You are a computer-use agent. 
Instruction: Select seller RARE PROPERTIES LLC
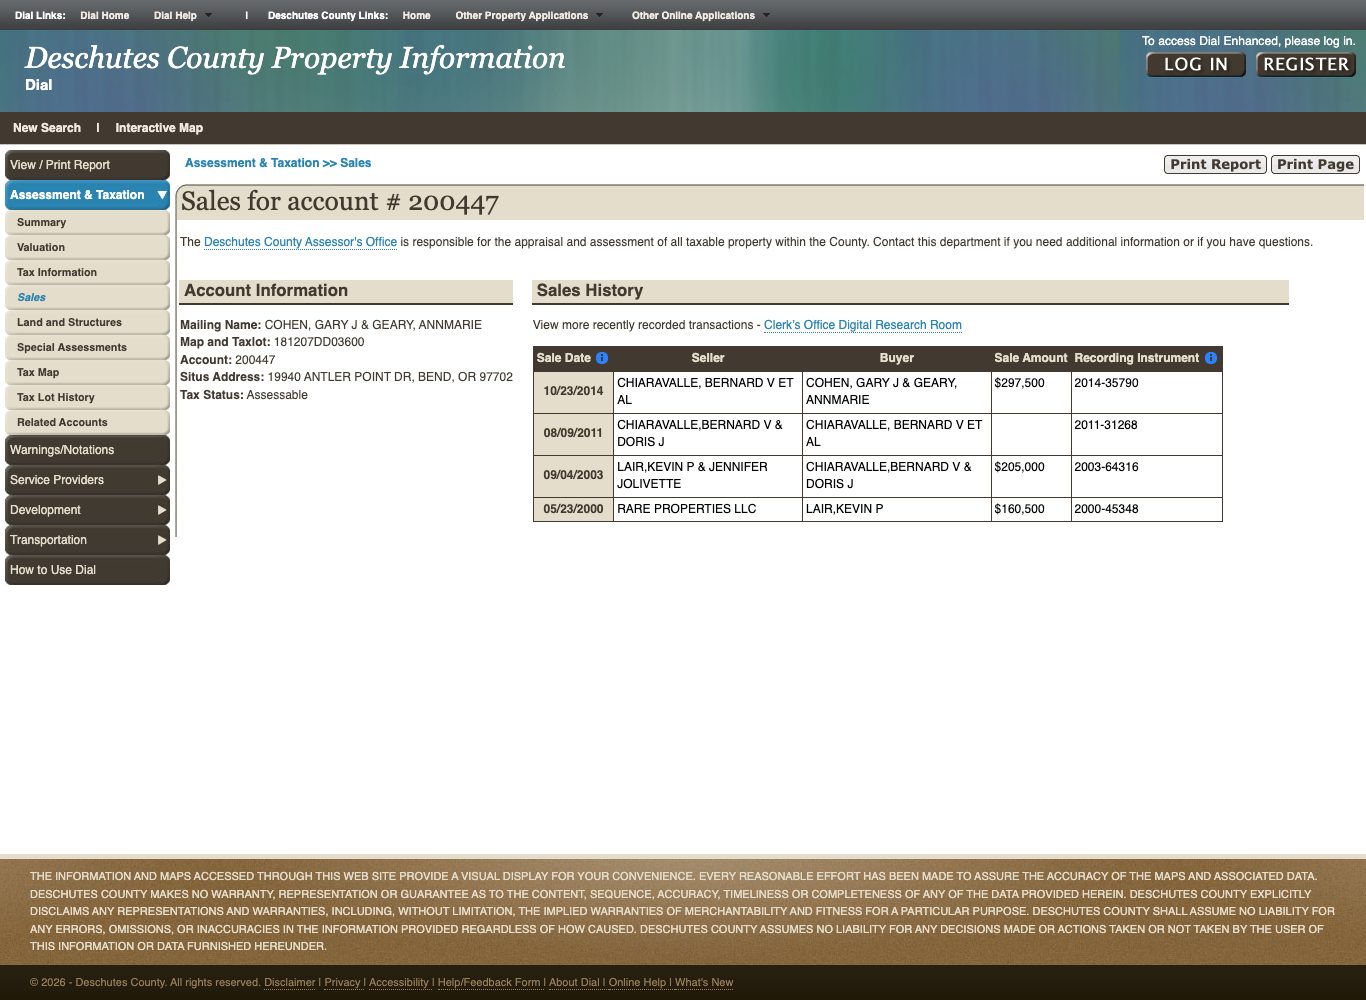point(708,509)
